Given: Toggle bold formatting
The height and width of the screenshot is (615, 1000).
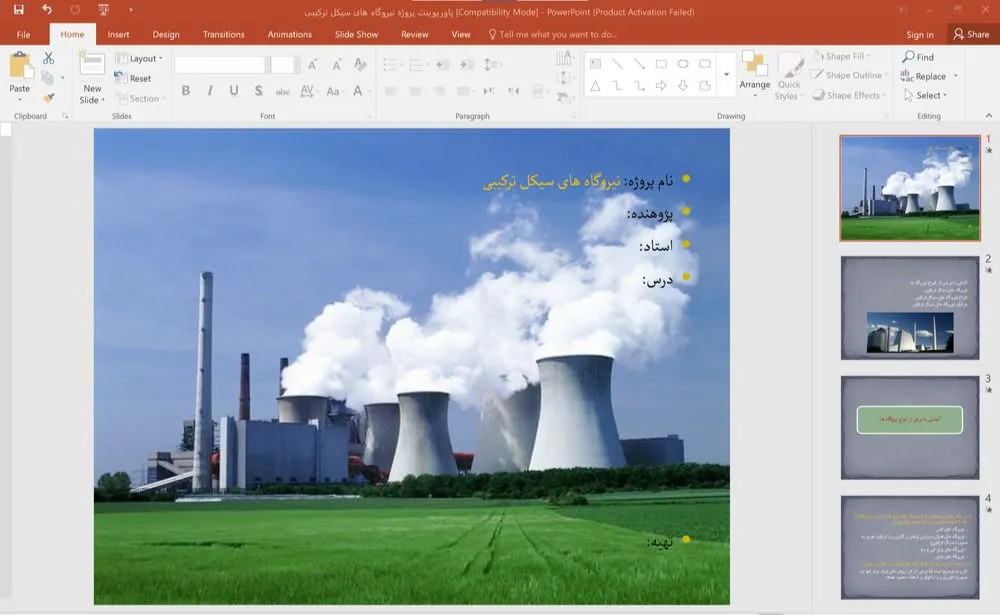Looking at the screenshot, I should (x=185, y=91).
